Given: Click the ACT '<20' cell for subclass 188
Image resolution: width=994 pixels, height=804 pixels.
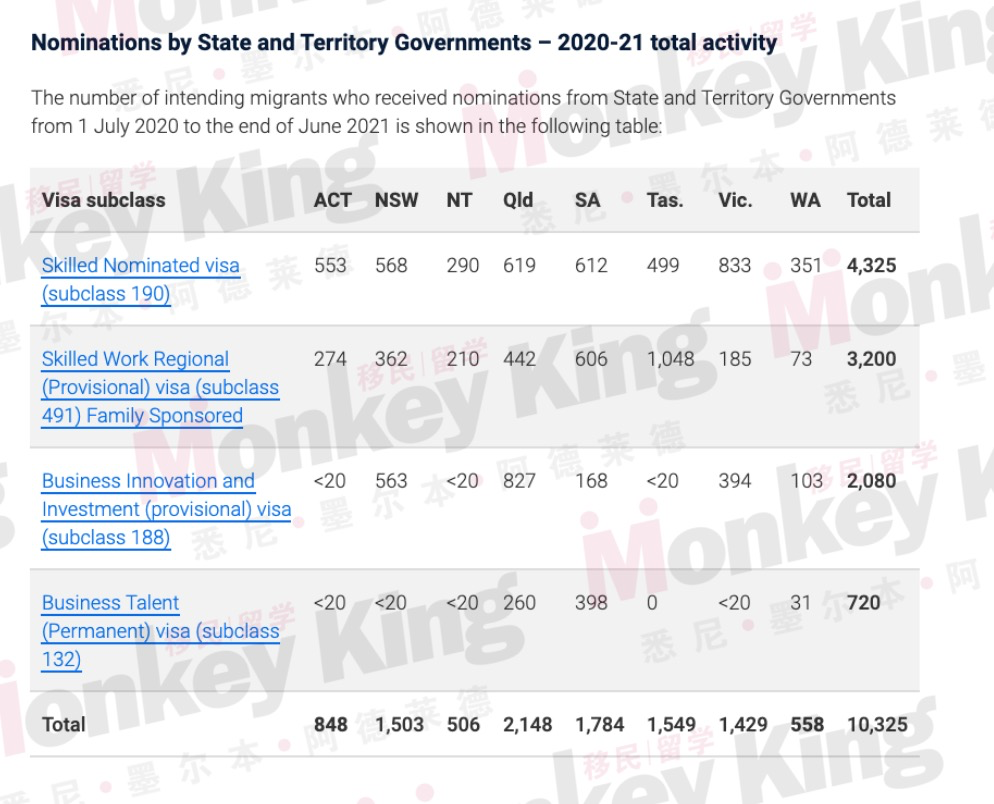Looking at the screenshot, I should click(330, 481).
